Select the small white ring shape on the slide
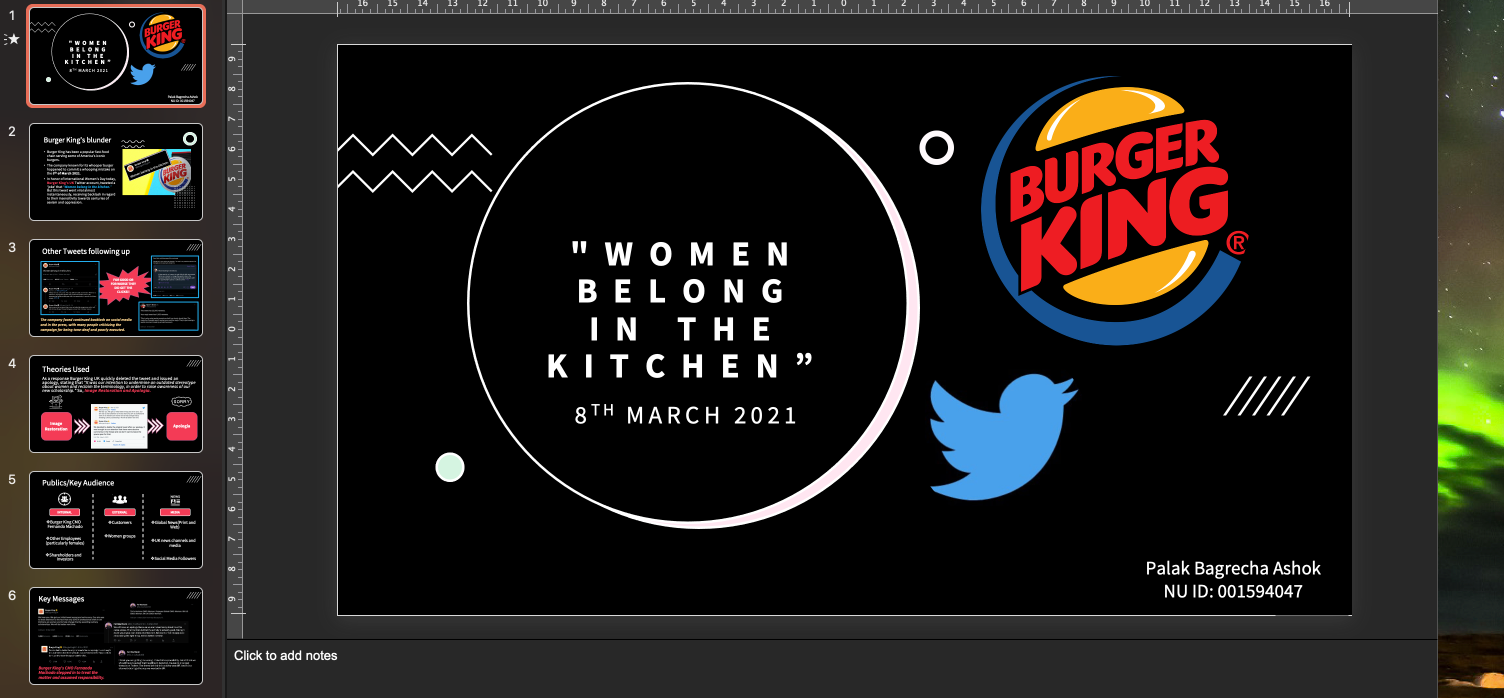1504x698 pixels. click(936, 149)
